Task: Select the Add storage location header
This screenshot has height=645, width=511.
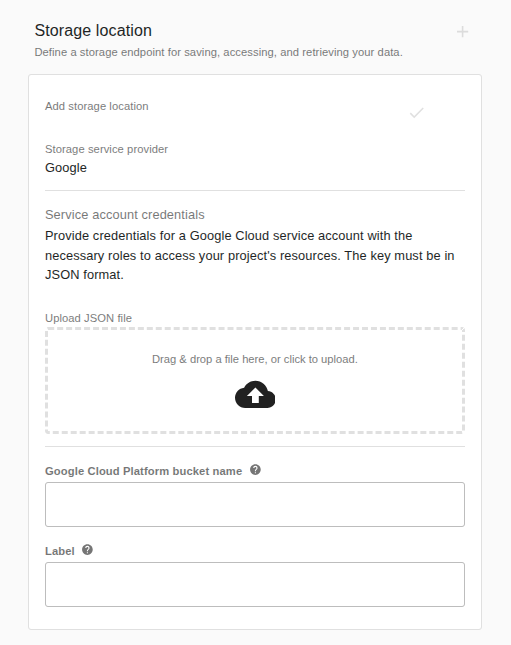Action: pyautogui.click(x=97, y=106)
